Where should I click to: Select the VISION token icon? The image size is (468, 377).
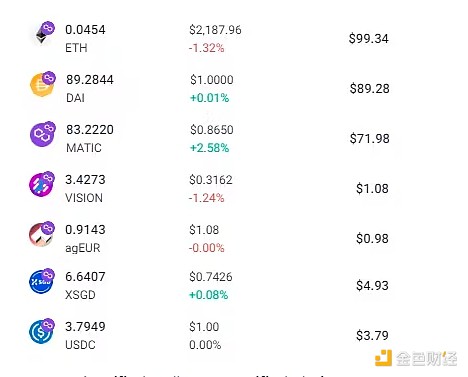(x=42, y=184)
